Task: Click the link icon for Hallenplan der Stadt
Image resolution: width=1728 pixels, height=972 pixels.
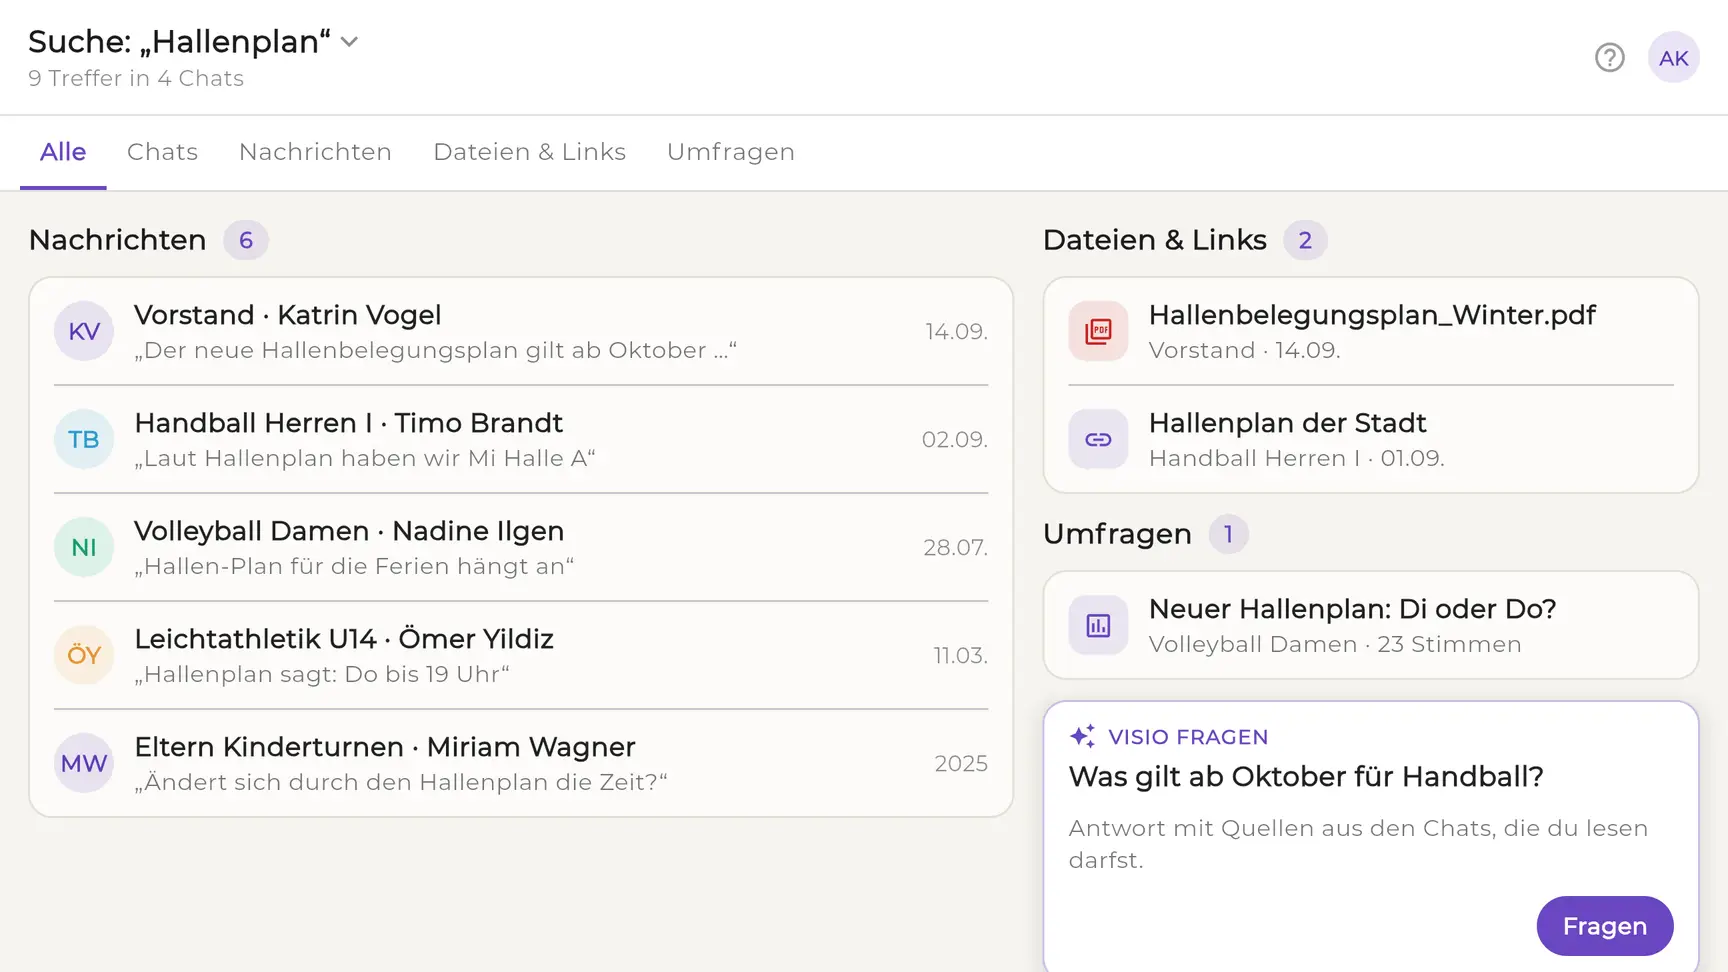Action: [1098, 439]
